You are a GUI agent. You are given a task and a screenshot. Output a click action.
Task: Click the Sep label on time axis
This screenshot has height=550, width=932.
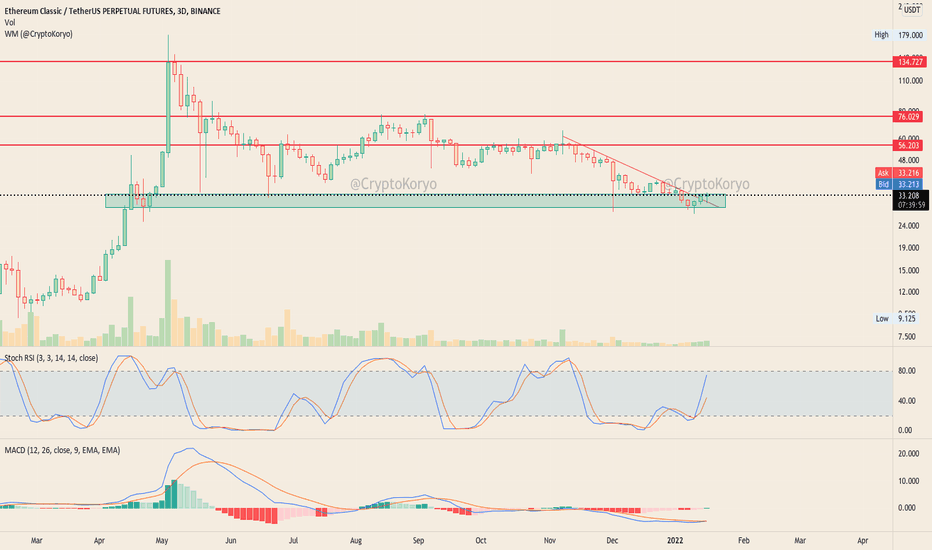coord(418,540)
